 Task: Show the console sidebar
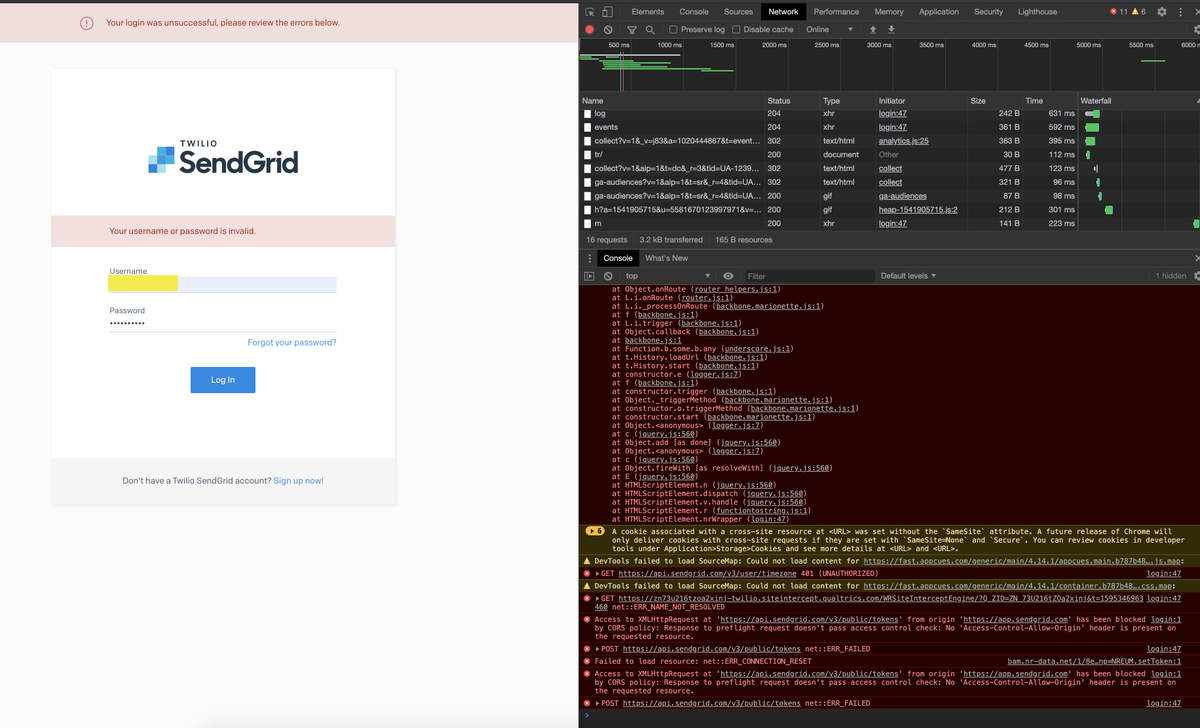[x=590, y=276]
